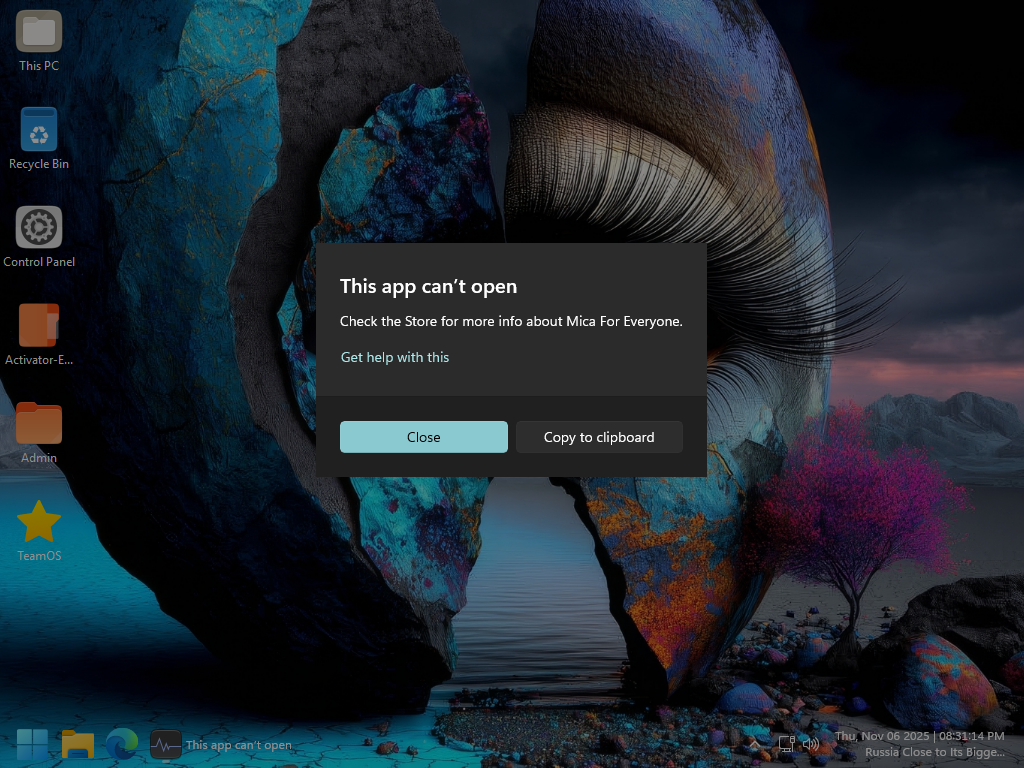Open the Windows Start menu
Viewport: 1024px width, 768px height.
pos(32,745)
